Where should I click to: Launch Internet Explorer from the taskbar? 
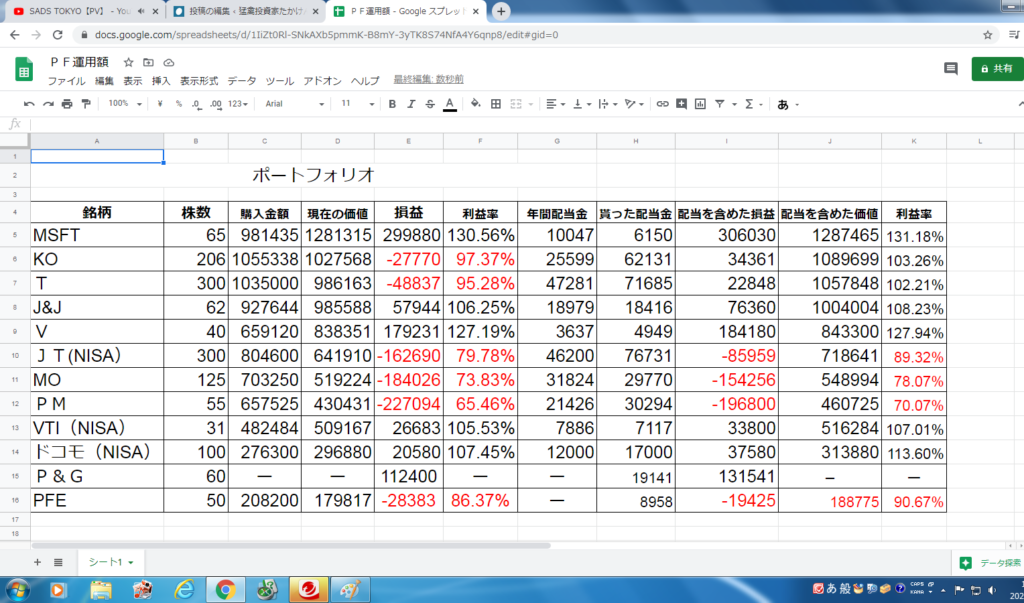click(x=184, y=590)
